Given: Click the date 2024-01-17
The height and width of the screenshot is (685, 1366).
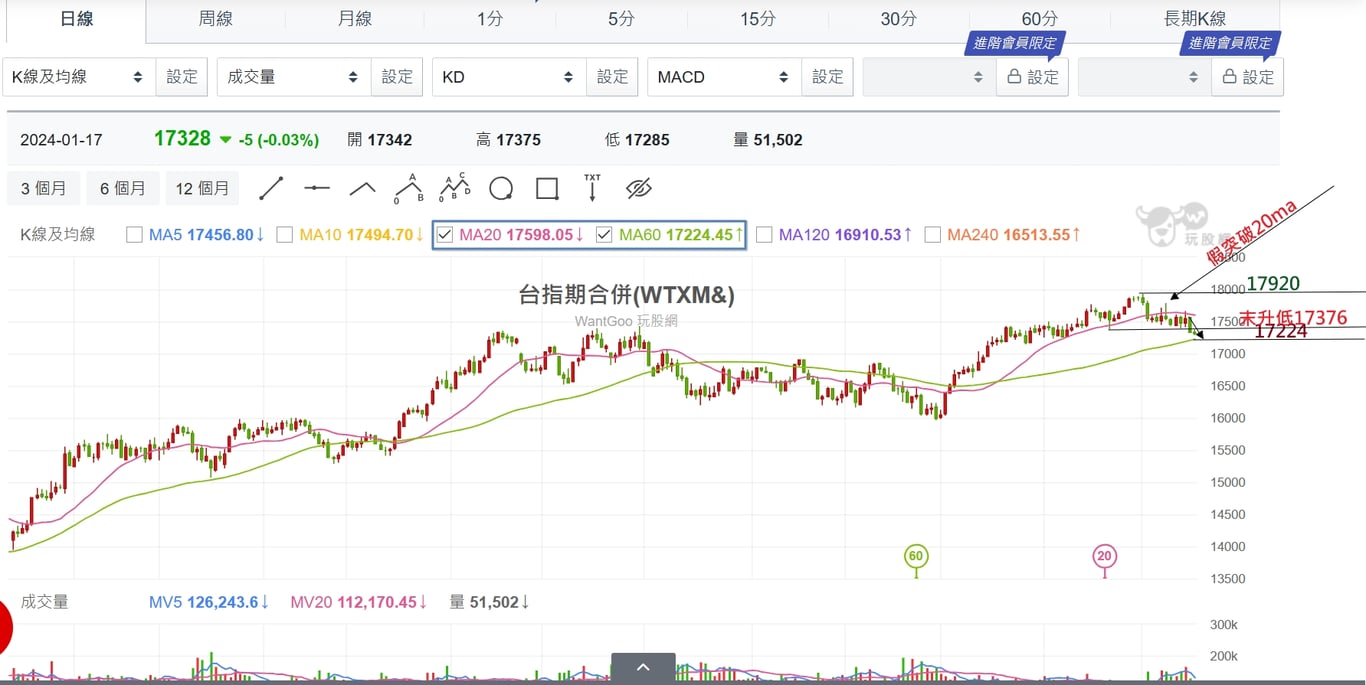Looking at the screenshot, I should pos(61,140).
